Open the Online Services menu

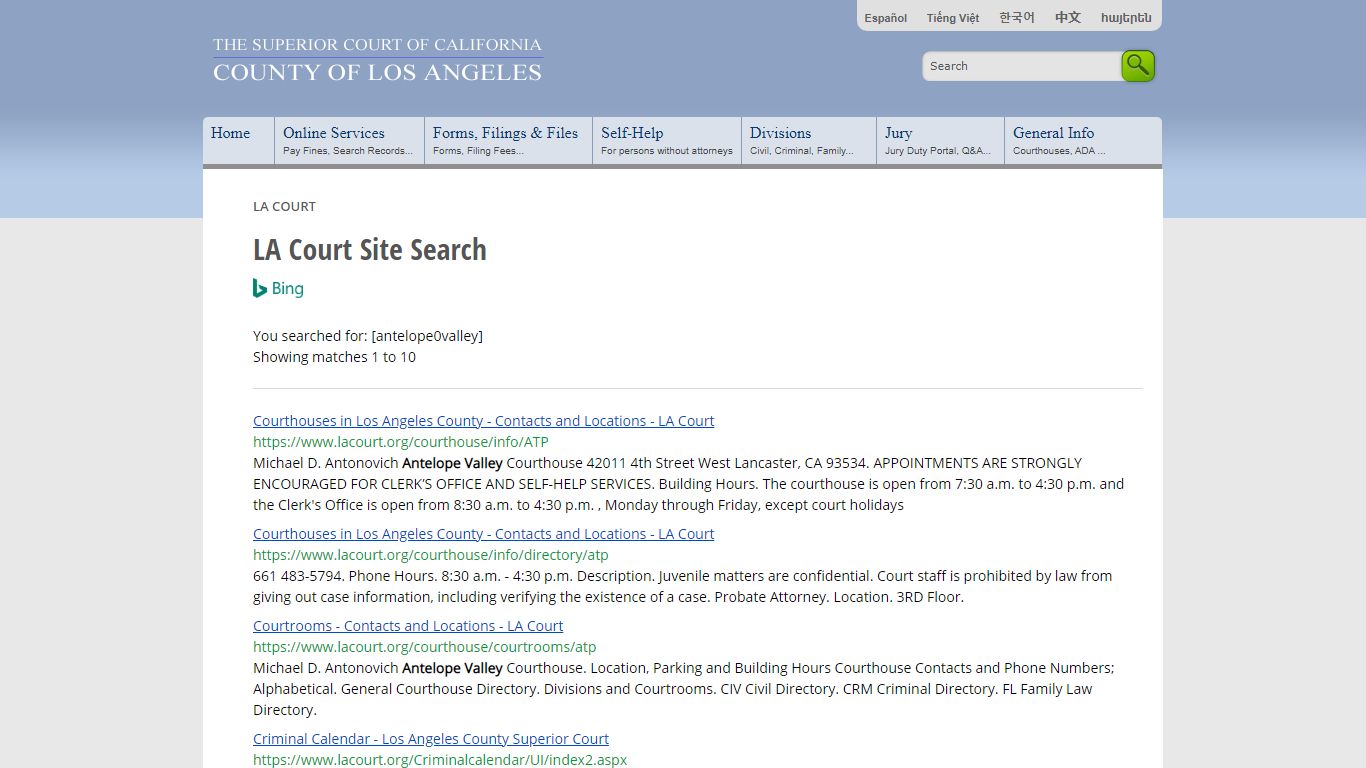coord(349,141)
